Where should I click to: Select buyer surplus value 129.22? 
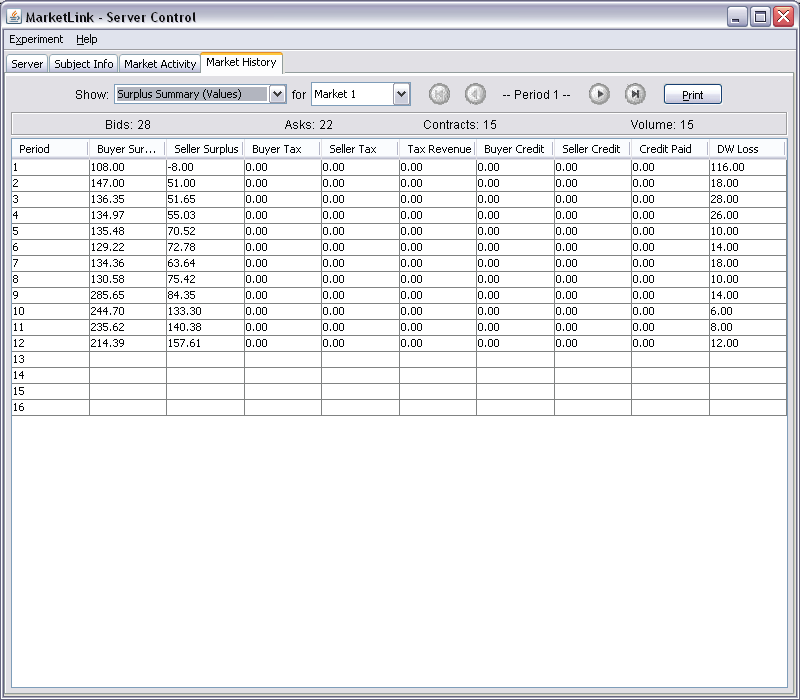[128, 247]
